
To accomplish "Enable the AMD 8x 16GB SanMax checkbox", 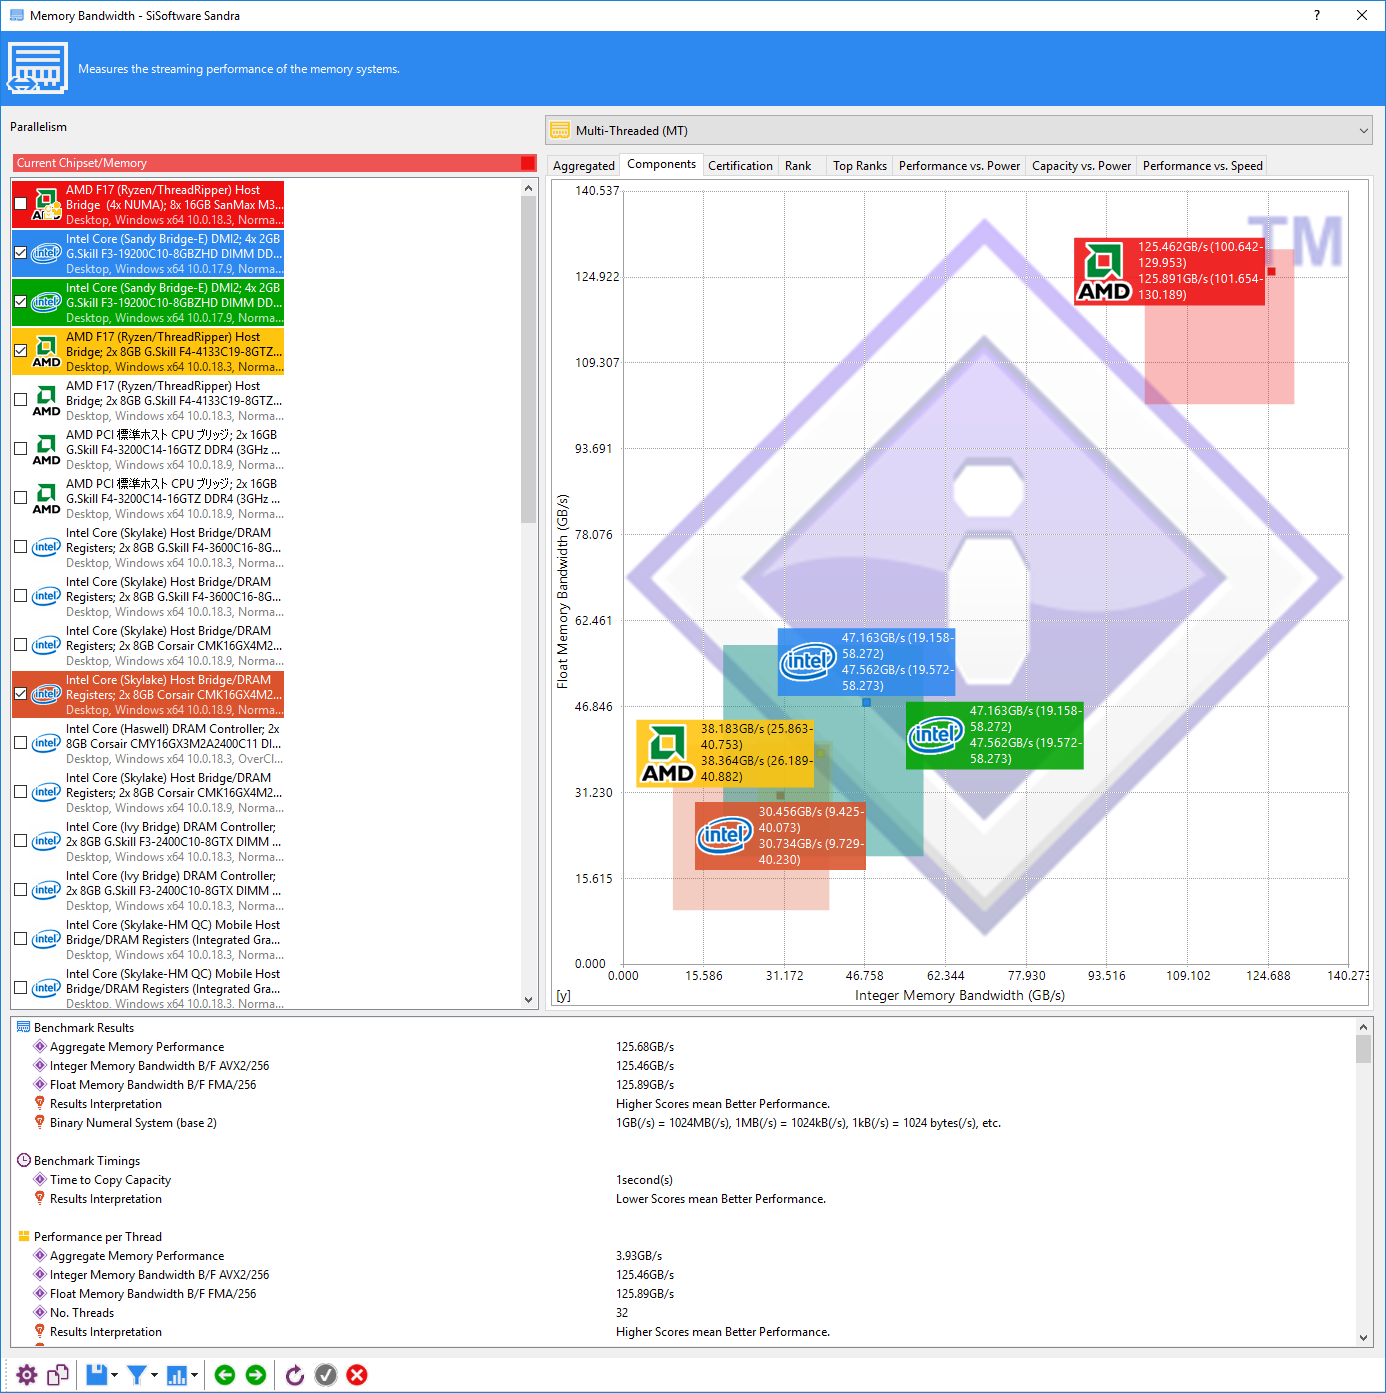I will click(x=21, y=204).
